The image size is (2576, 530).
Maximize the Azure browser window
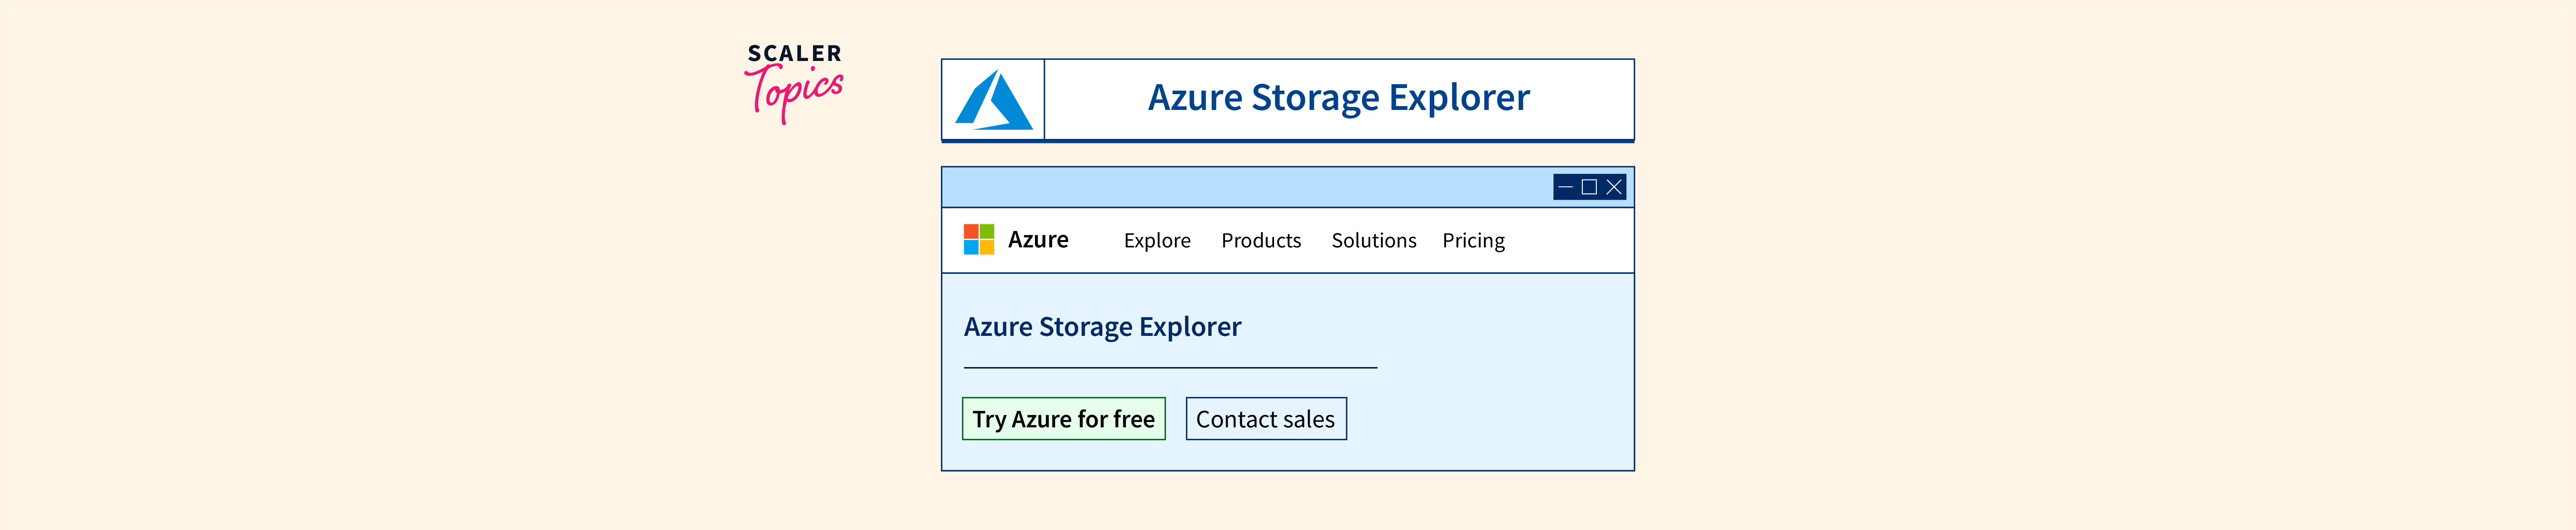click(x=1589, y=187)
